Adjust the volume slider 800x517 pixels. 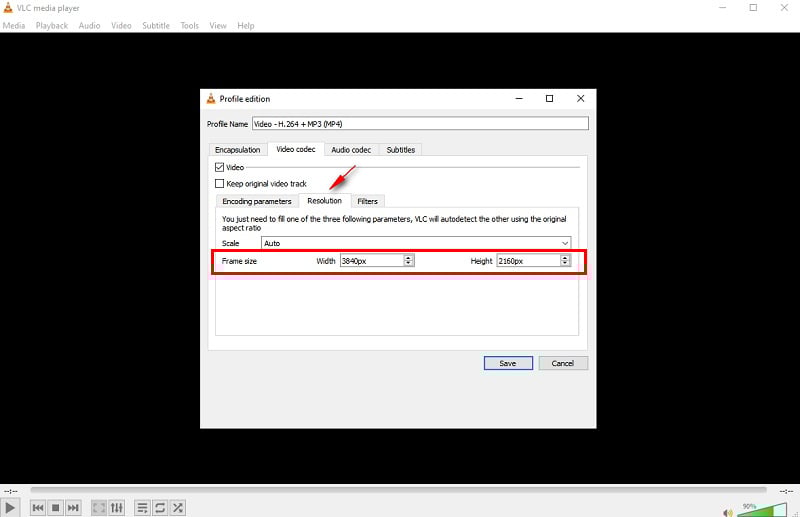[762, 510]
